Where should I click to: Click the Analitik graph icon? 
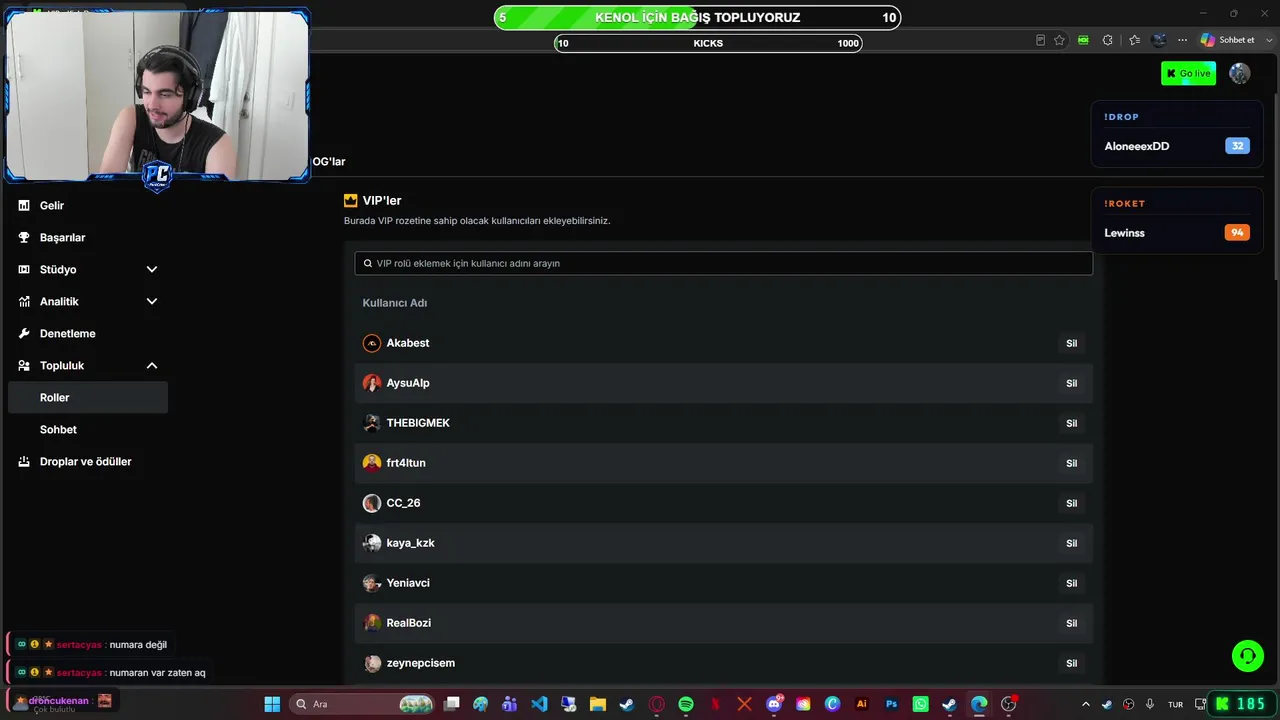pyautogui.click(x=24, y=301)
